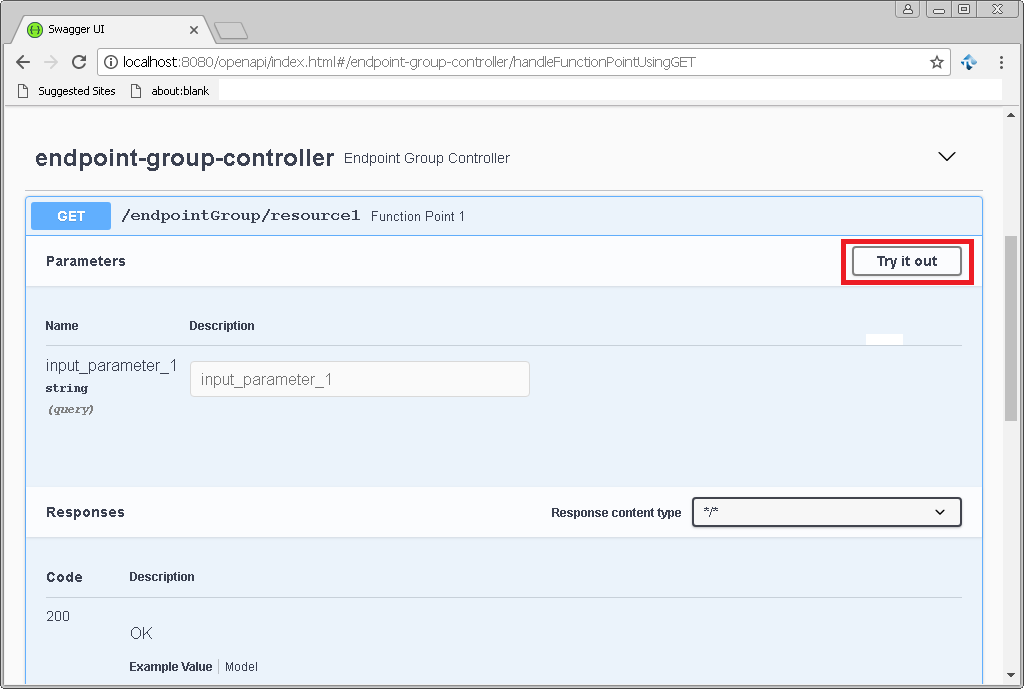Click the Chrome user profile icon
1024x689 pixels.
[908, 9]
